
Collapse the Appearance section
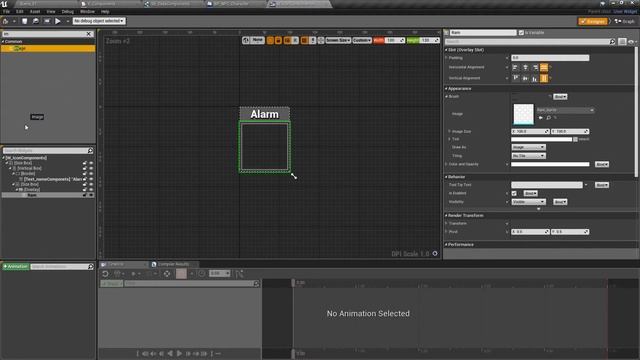[x=446, y=89]
